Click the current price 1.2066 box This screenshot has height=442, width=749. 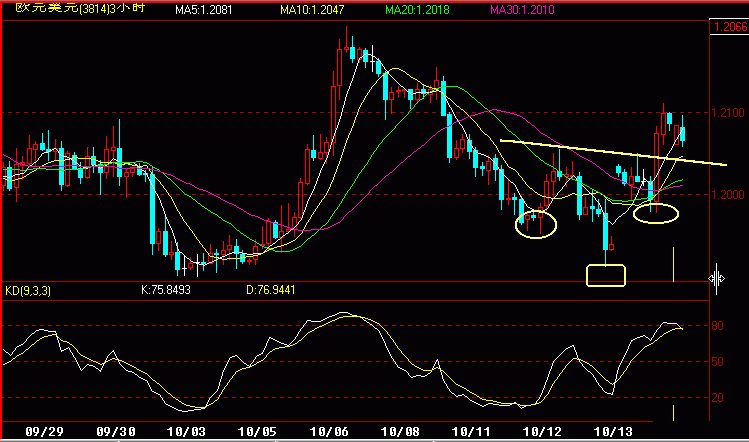[729, 26]
